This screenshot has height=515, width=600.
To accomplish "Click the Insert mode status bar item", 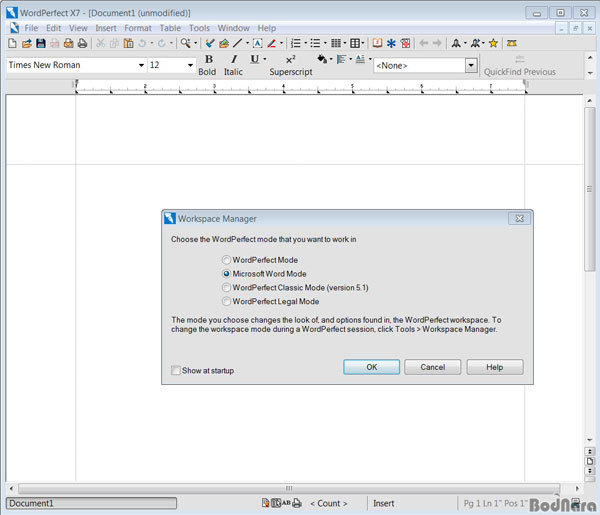I will point(383,504).
